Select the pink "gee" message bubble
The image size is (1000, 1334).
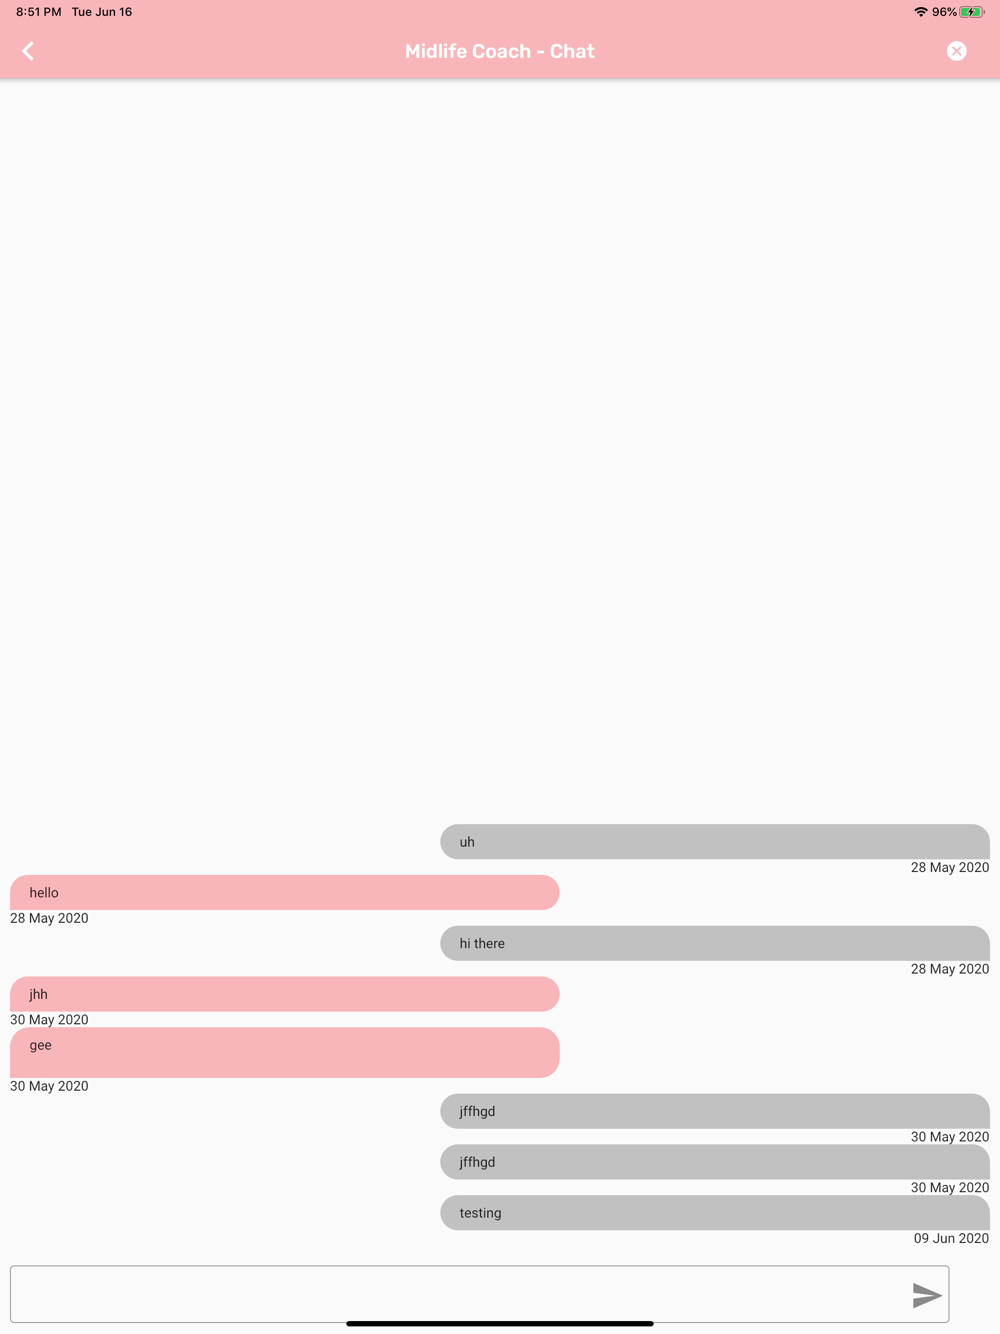coord(284,1052)
